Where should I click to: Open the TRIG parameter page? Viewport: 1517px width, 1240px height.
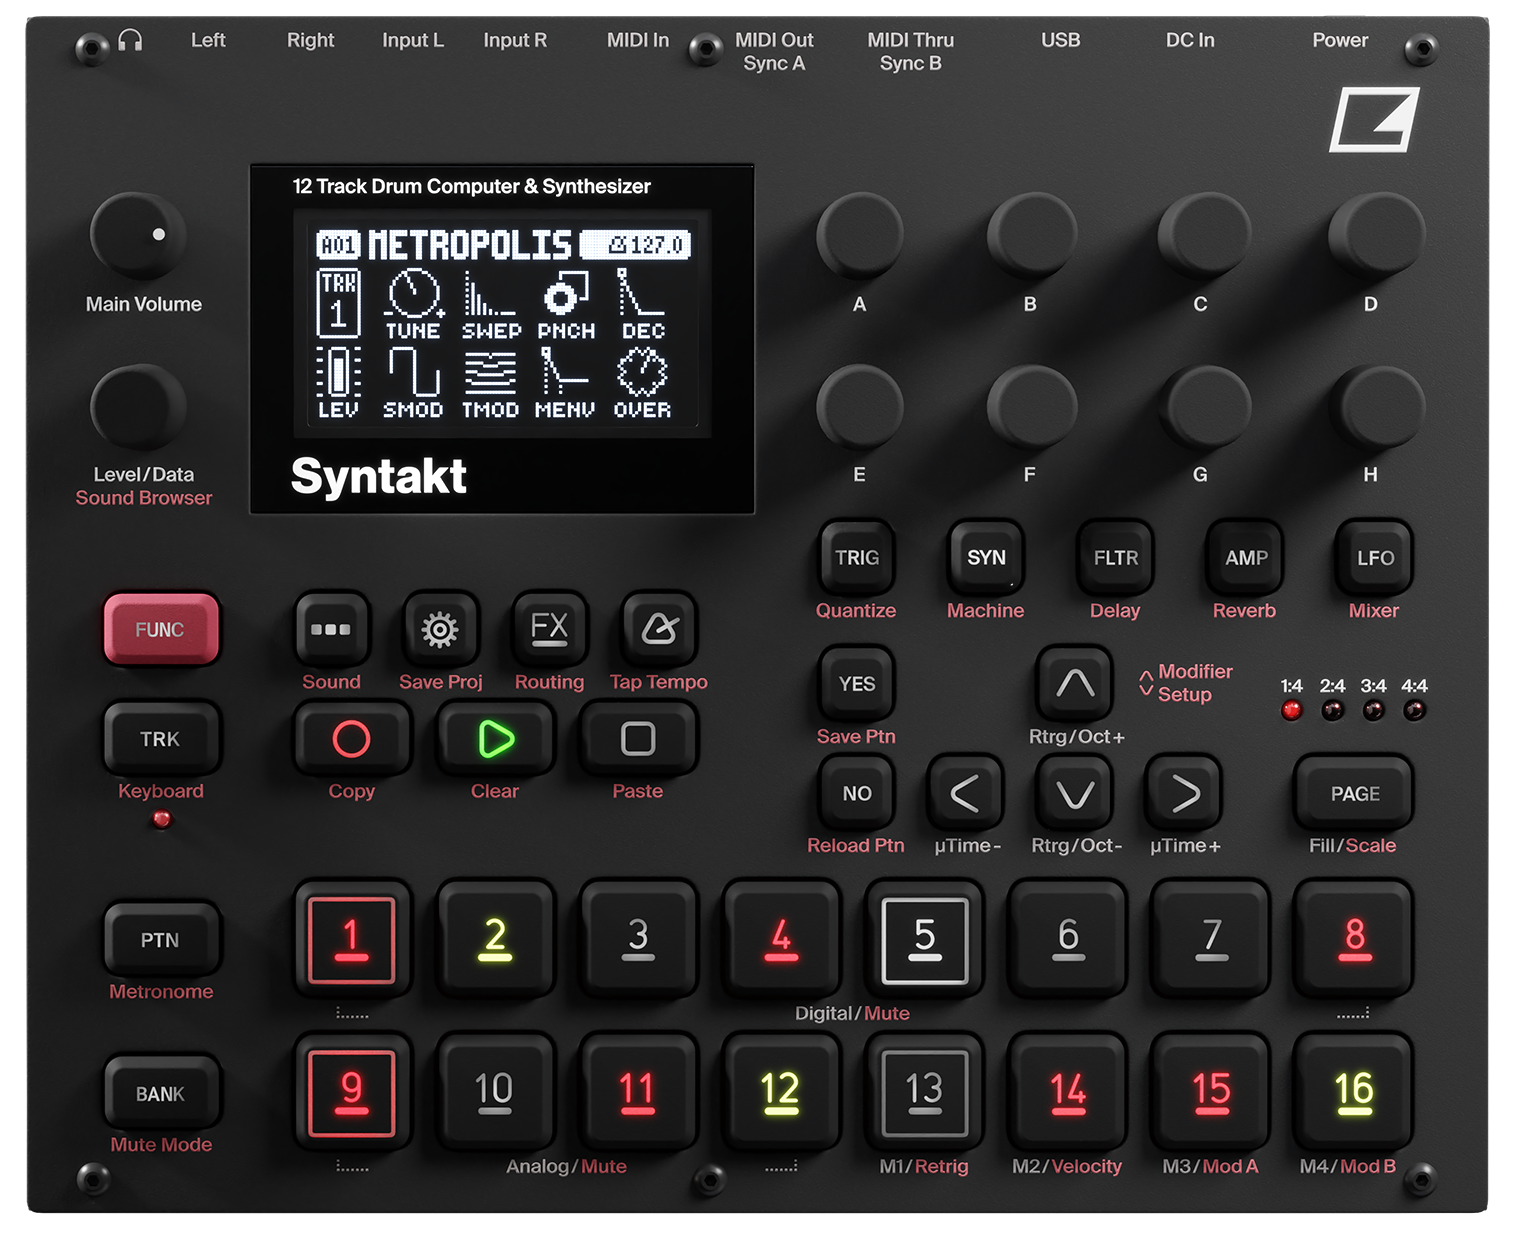(x=857, y=557)
